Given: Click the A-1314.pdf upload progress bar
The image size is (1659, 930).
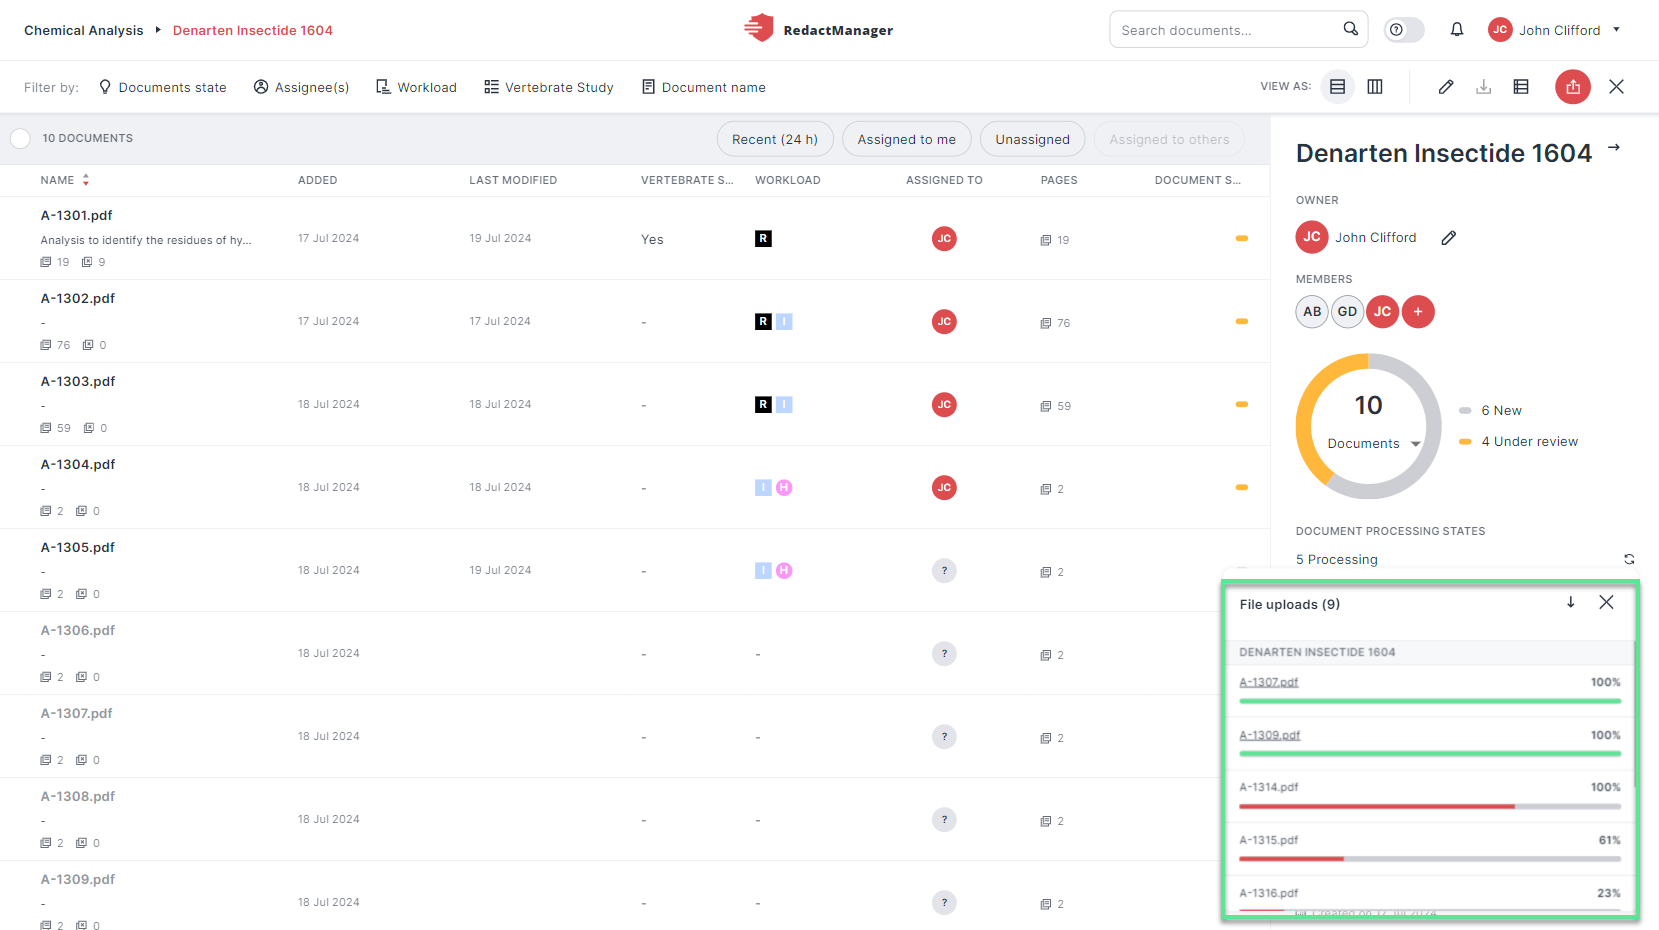Looking at the screenshot, I should [1430, 806].
